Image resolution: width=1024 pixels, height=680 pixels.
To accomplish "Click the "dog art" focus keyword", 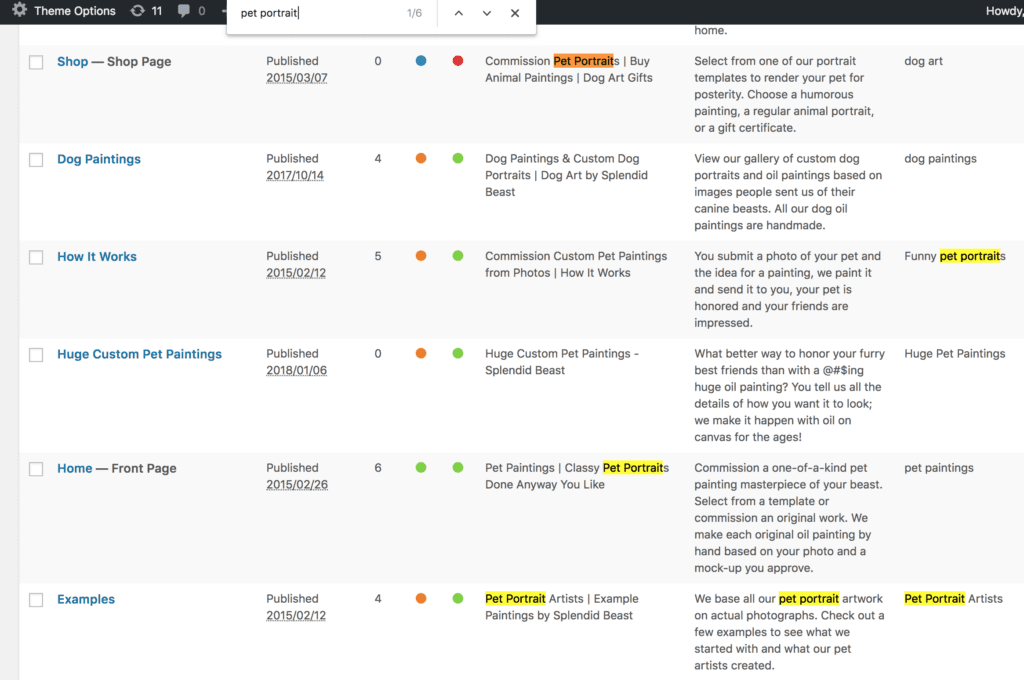I will point(923,61).
